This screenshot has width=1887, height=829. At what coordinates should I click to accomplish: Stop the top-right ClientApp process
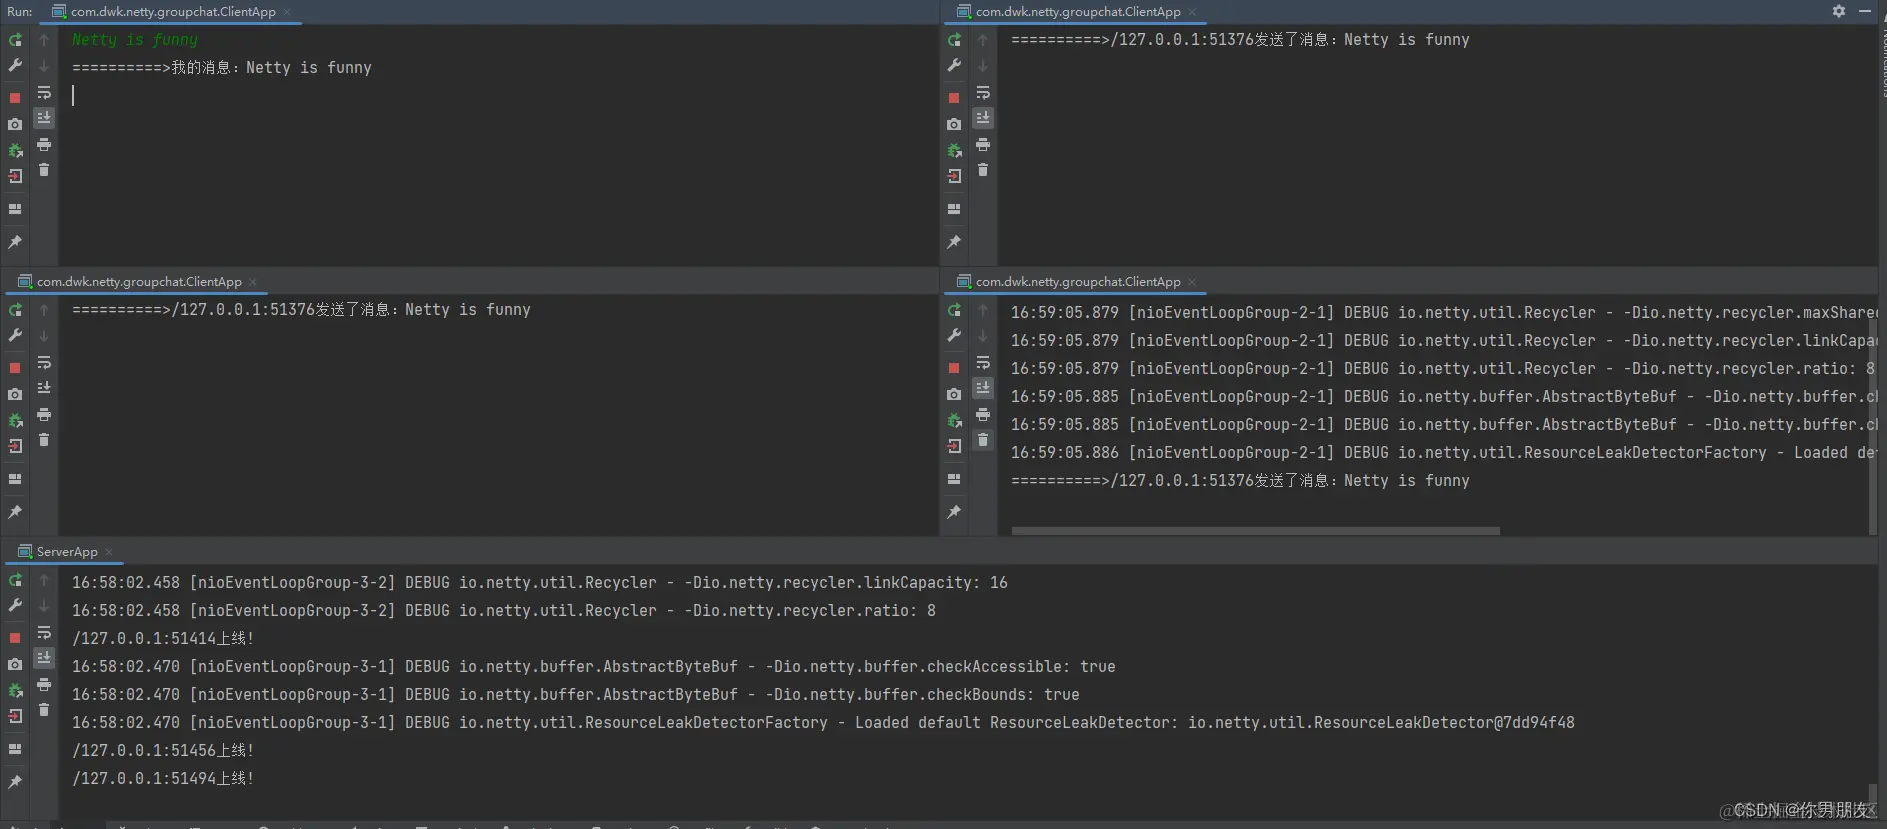coord(954,98)
